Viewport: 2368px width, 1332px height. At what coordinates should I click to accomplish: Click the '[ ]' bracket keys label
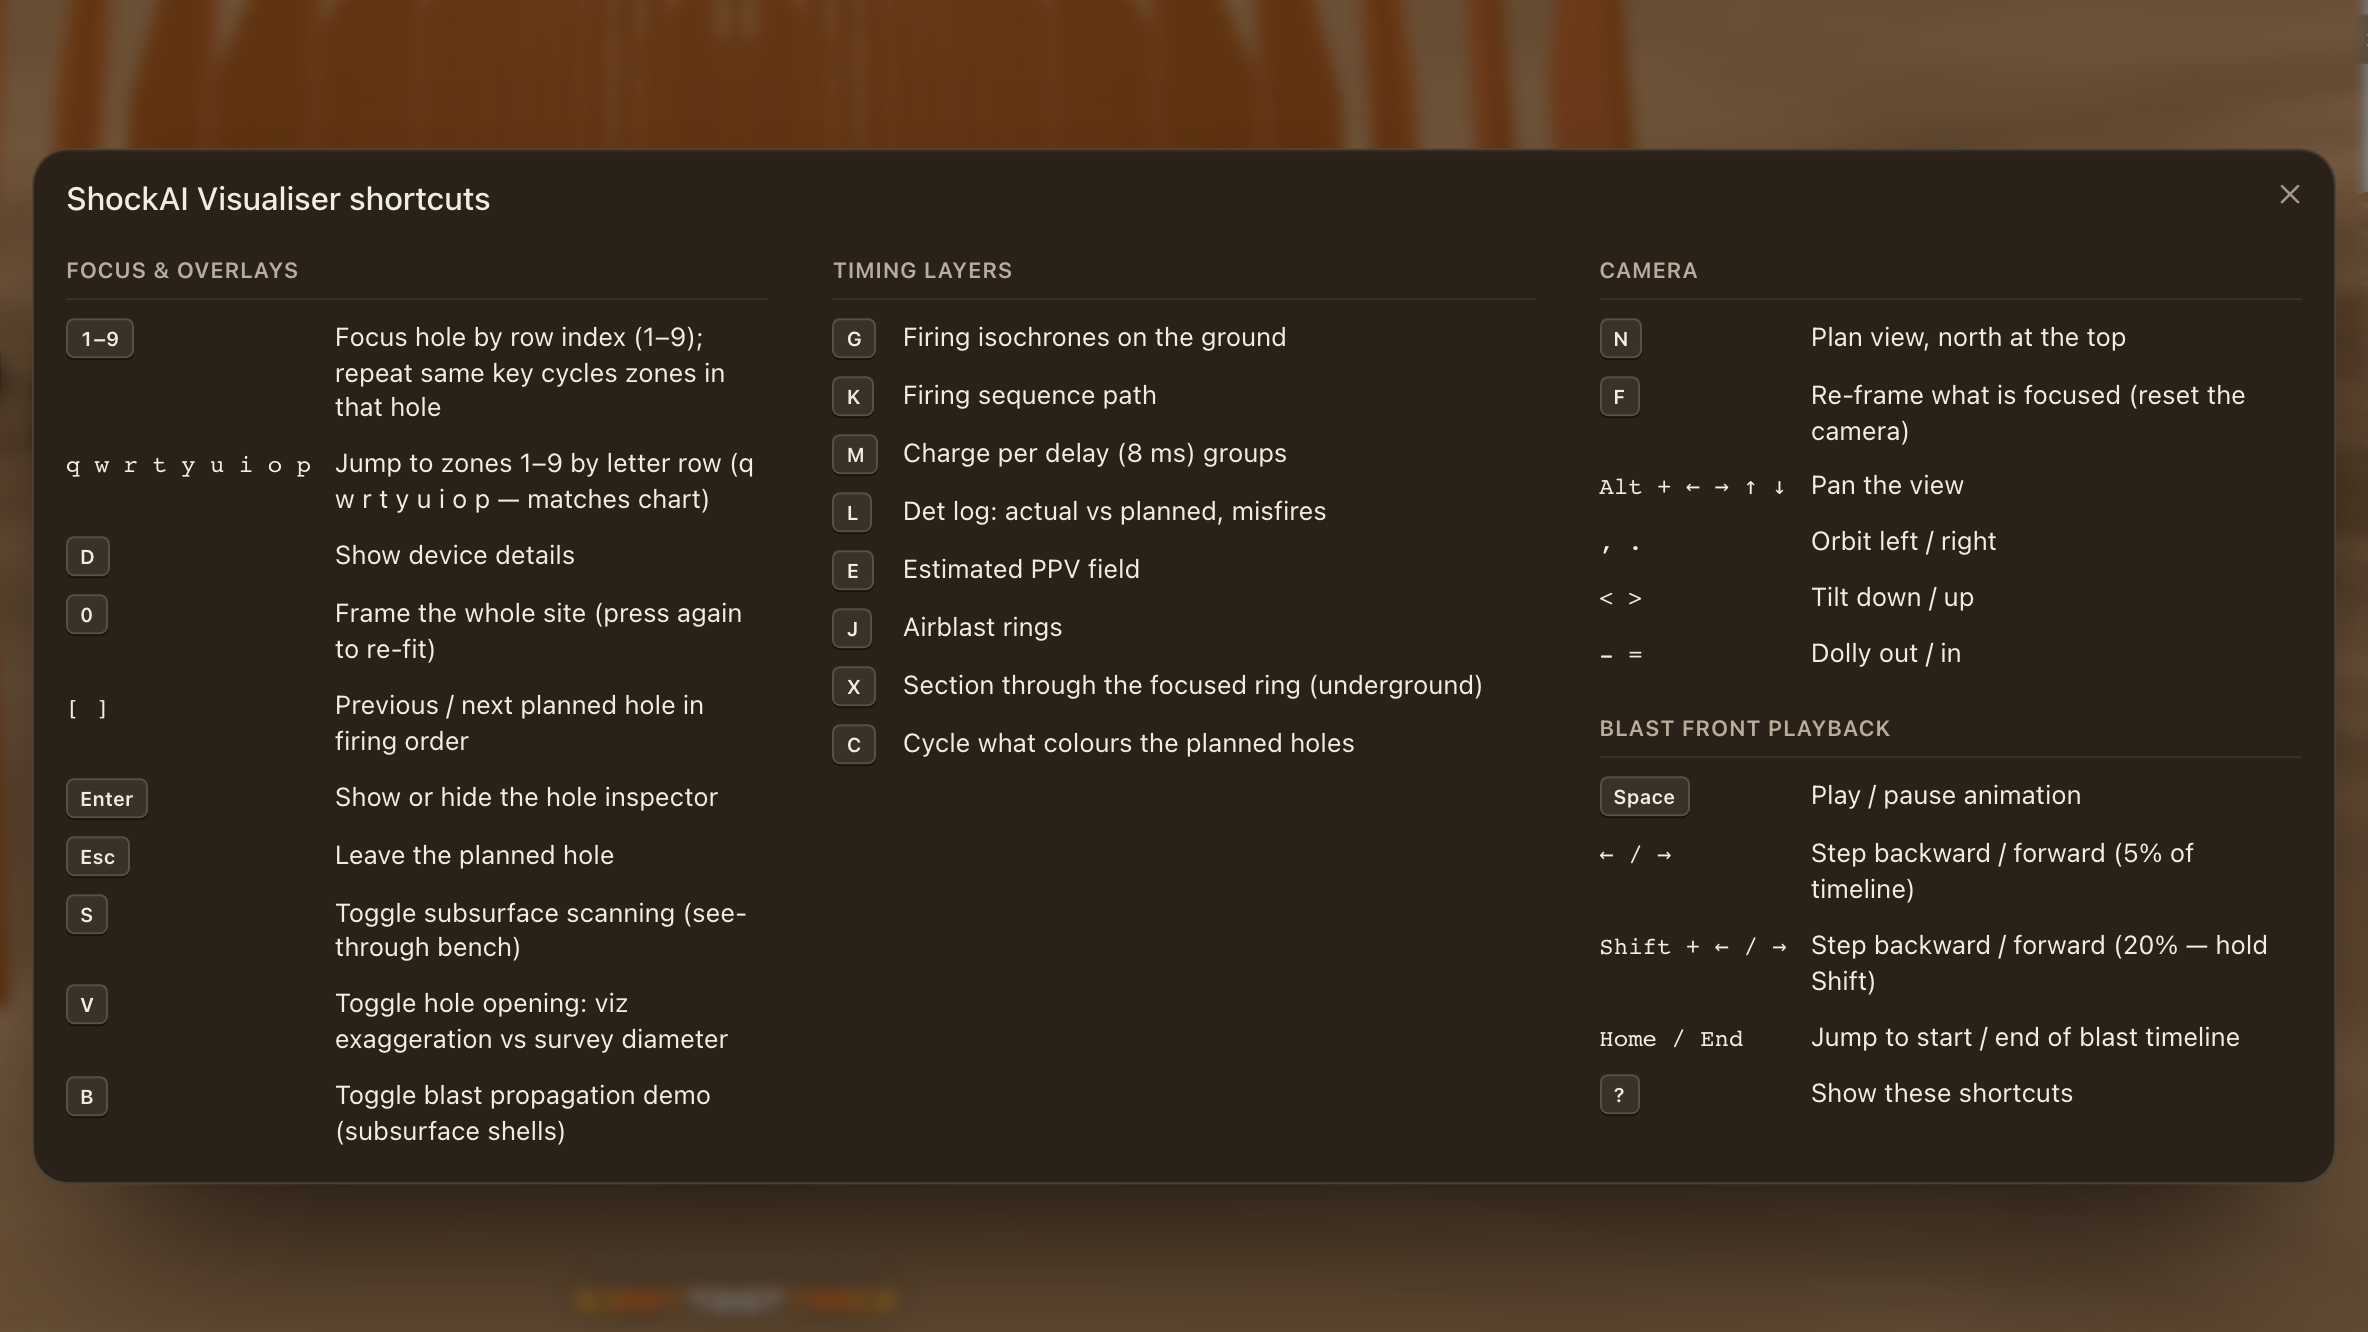pos(87,709)
